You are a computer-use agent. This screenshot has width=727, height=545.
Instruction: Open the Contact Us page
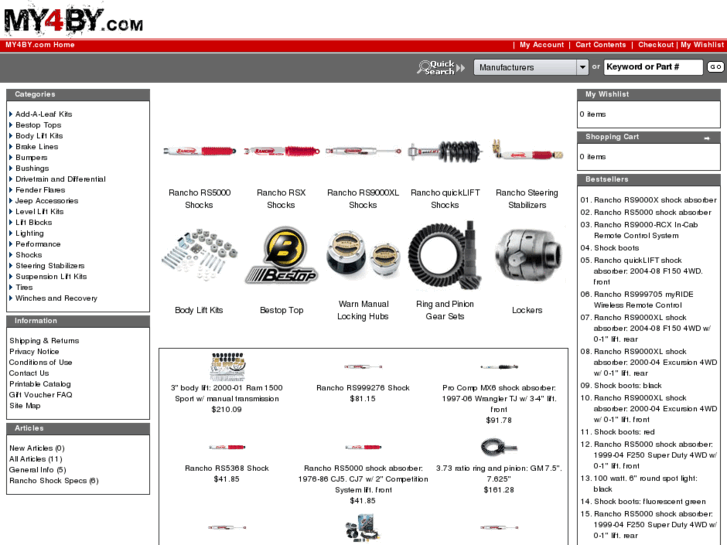click(x=29, y=373)
